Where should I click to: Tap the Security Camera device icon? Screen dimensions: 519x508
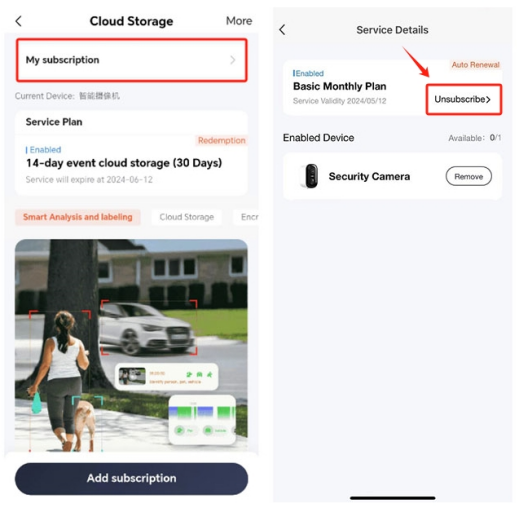(310, 176)
